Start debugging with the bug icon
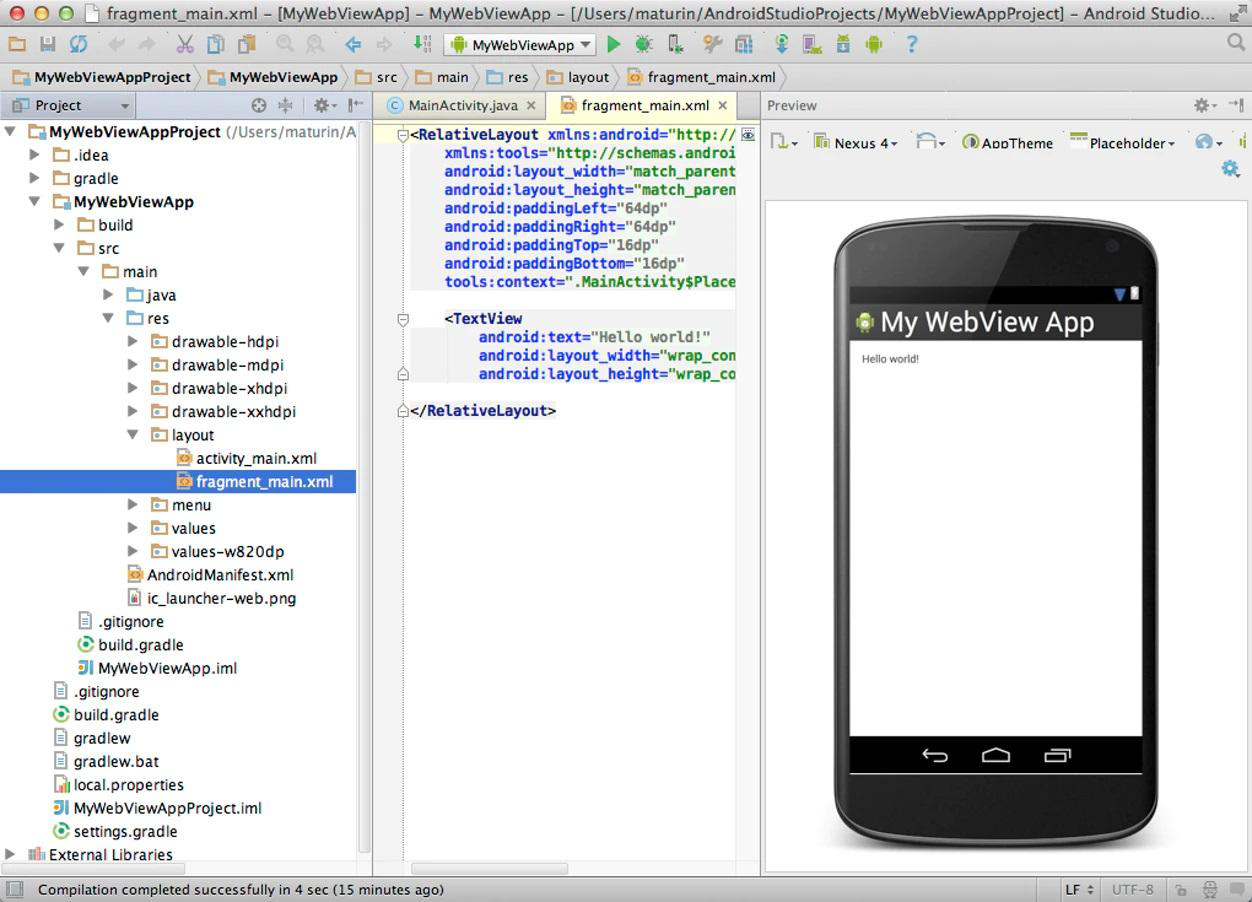The image size is (1252, 902). tap(643, 44)
